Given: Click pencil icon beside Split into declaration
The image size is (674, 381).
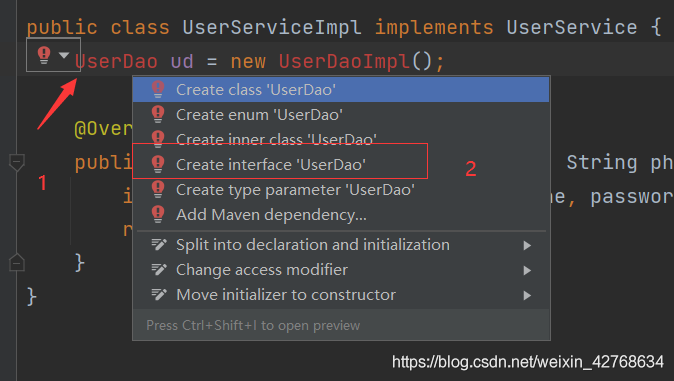Looking at the screenshot, I should [159, 245].
